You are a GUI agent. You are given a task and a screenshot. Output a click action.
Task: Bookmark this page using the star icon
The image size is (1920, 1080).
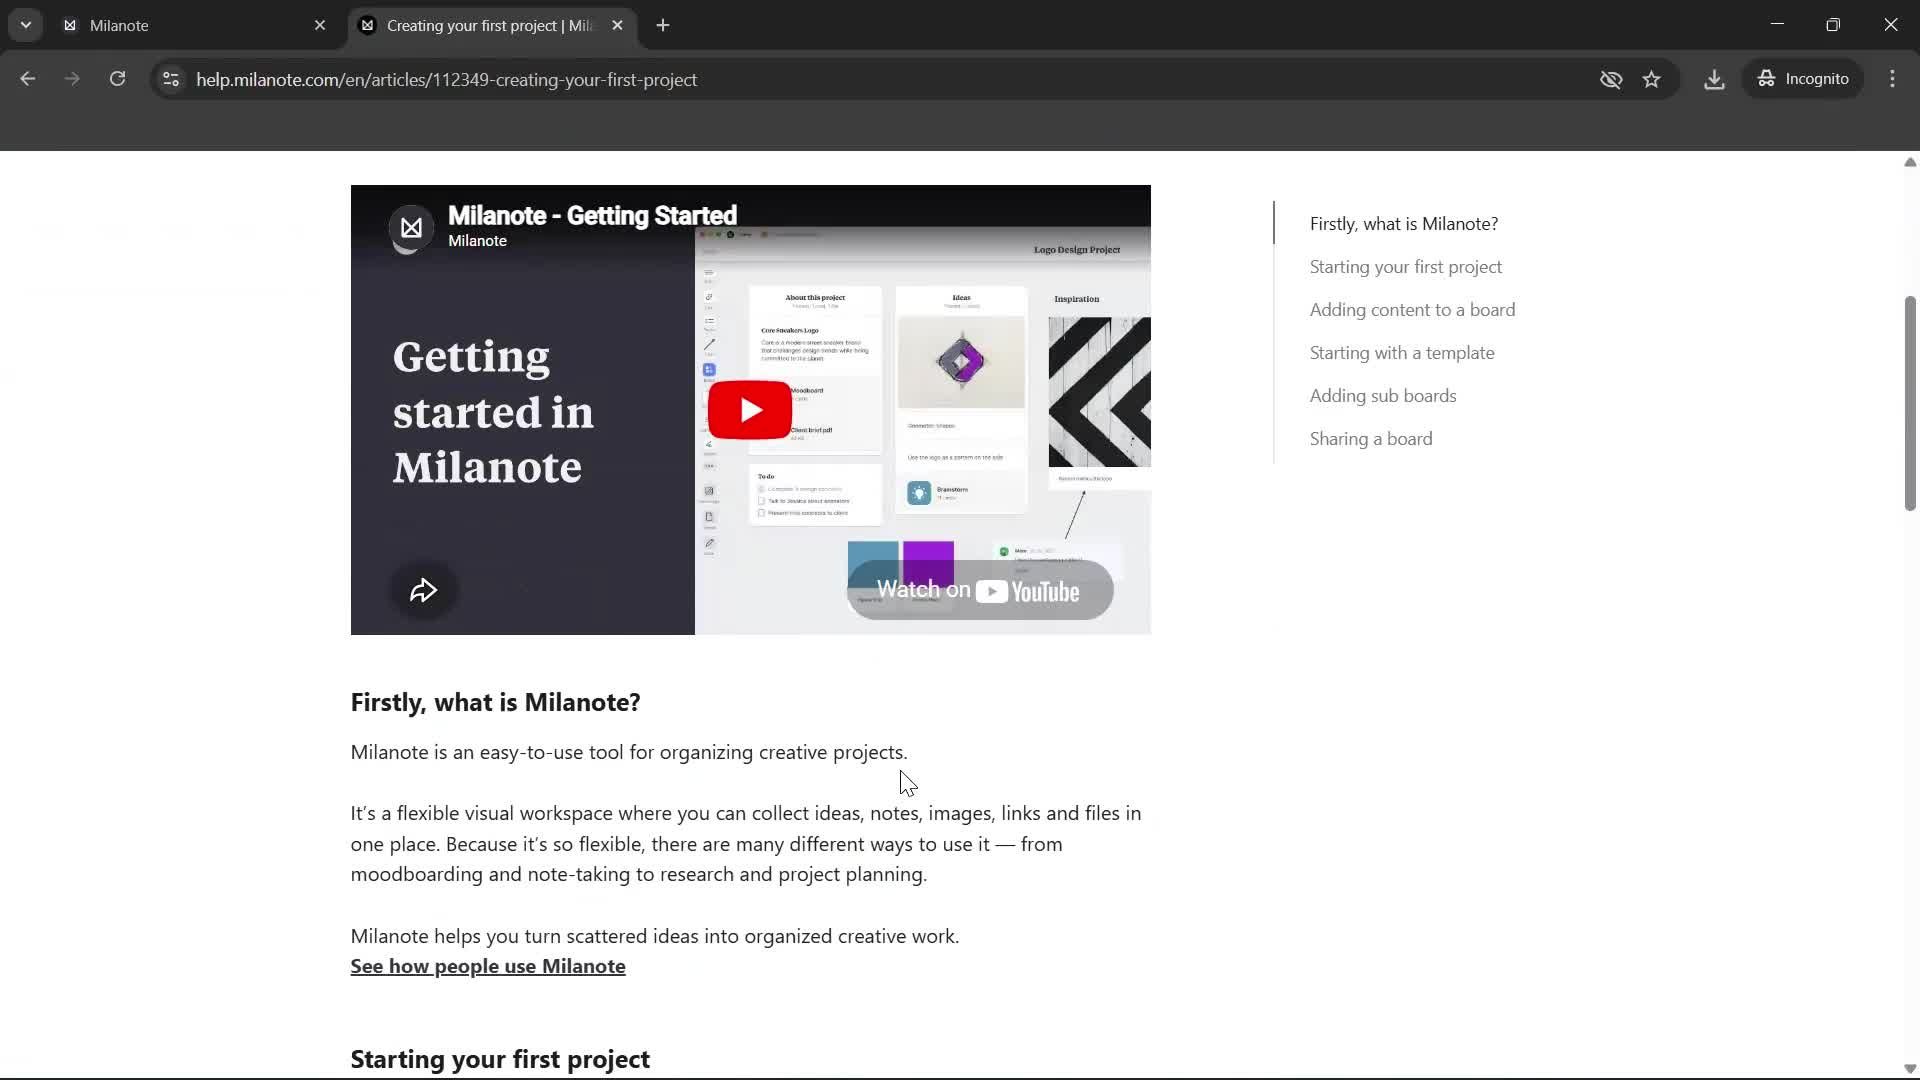click(1652, 79)
